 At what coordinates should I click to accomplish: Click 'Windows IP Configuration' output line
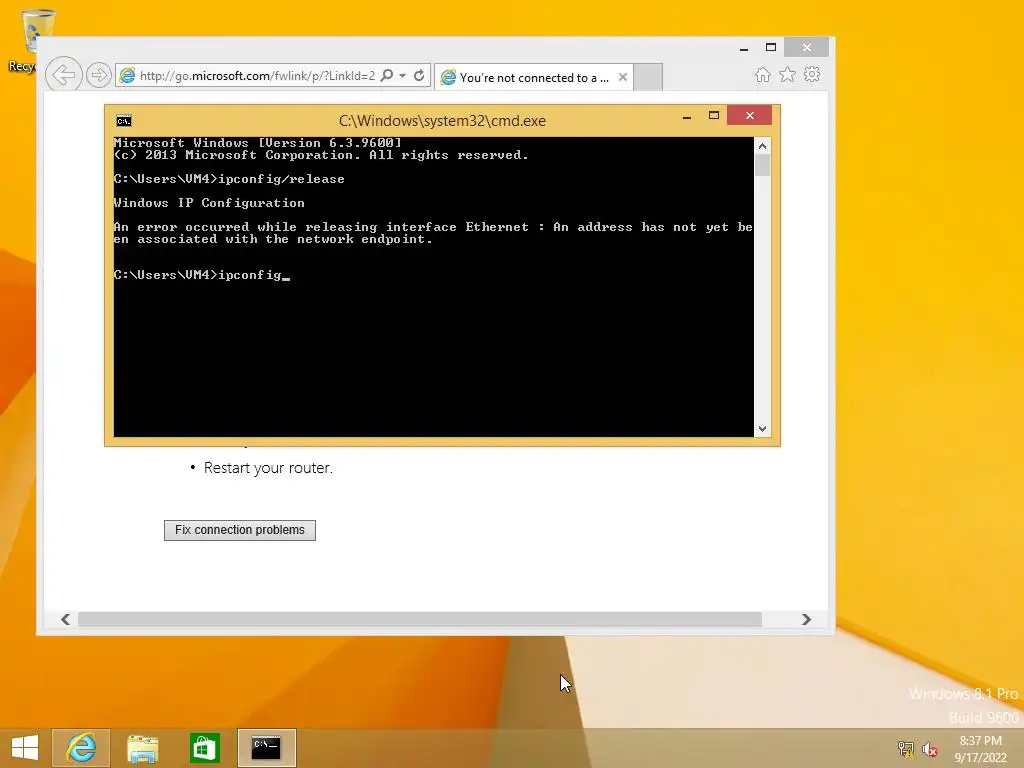click(x=209, y=203)
